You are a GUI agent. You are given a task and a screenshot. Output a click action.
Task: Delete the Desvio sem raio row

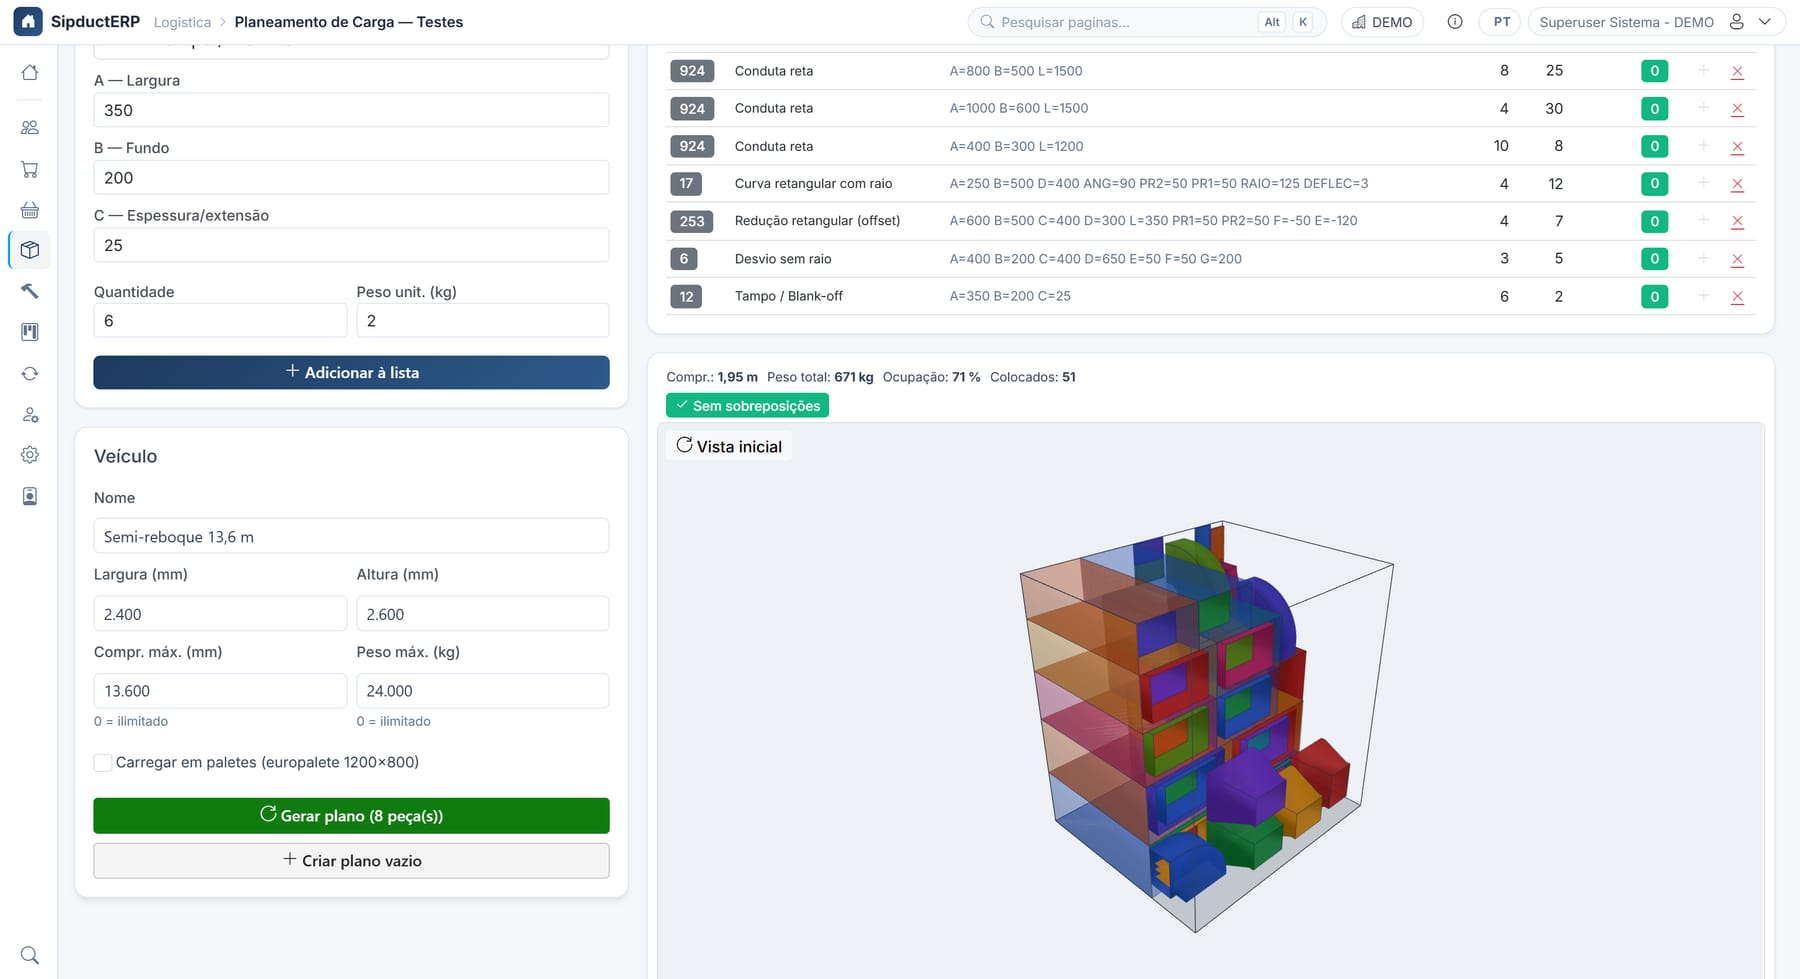[x=1737, y=259]
